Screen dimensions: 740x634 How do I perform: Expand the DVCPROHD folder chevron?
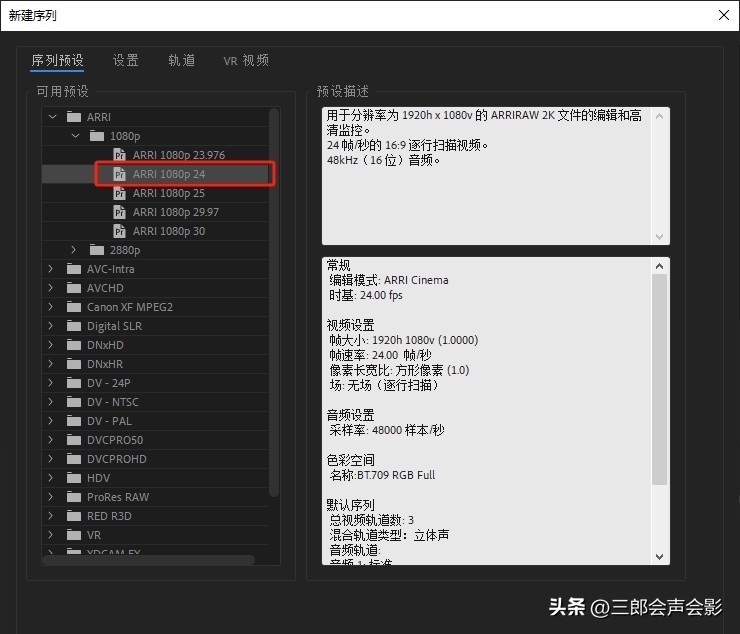(x=50, y=459)
